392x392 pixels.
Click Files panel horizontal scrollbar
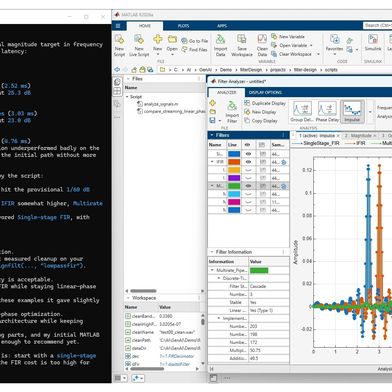coord(143,291)
